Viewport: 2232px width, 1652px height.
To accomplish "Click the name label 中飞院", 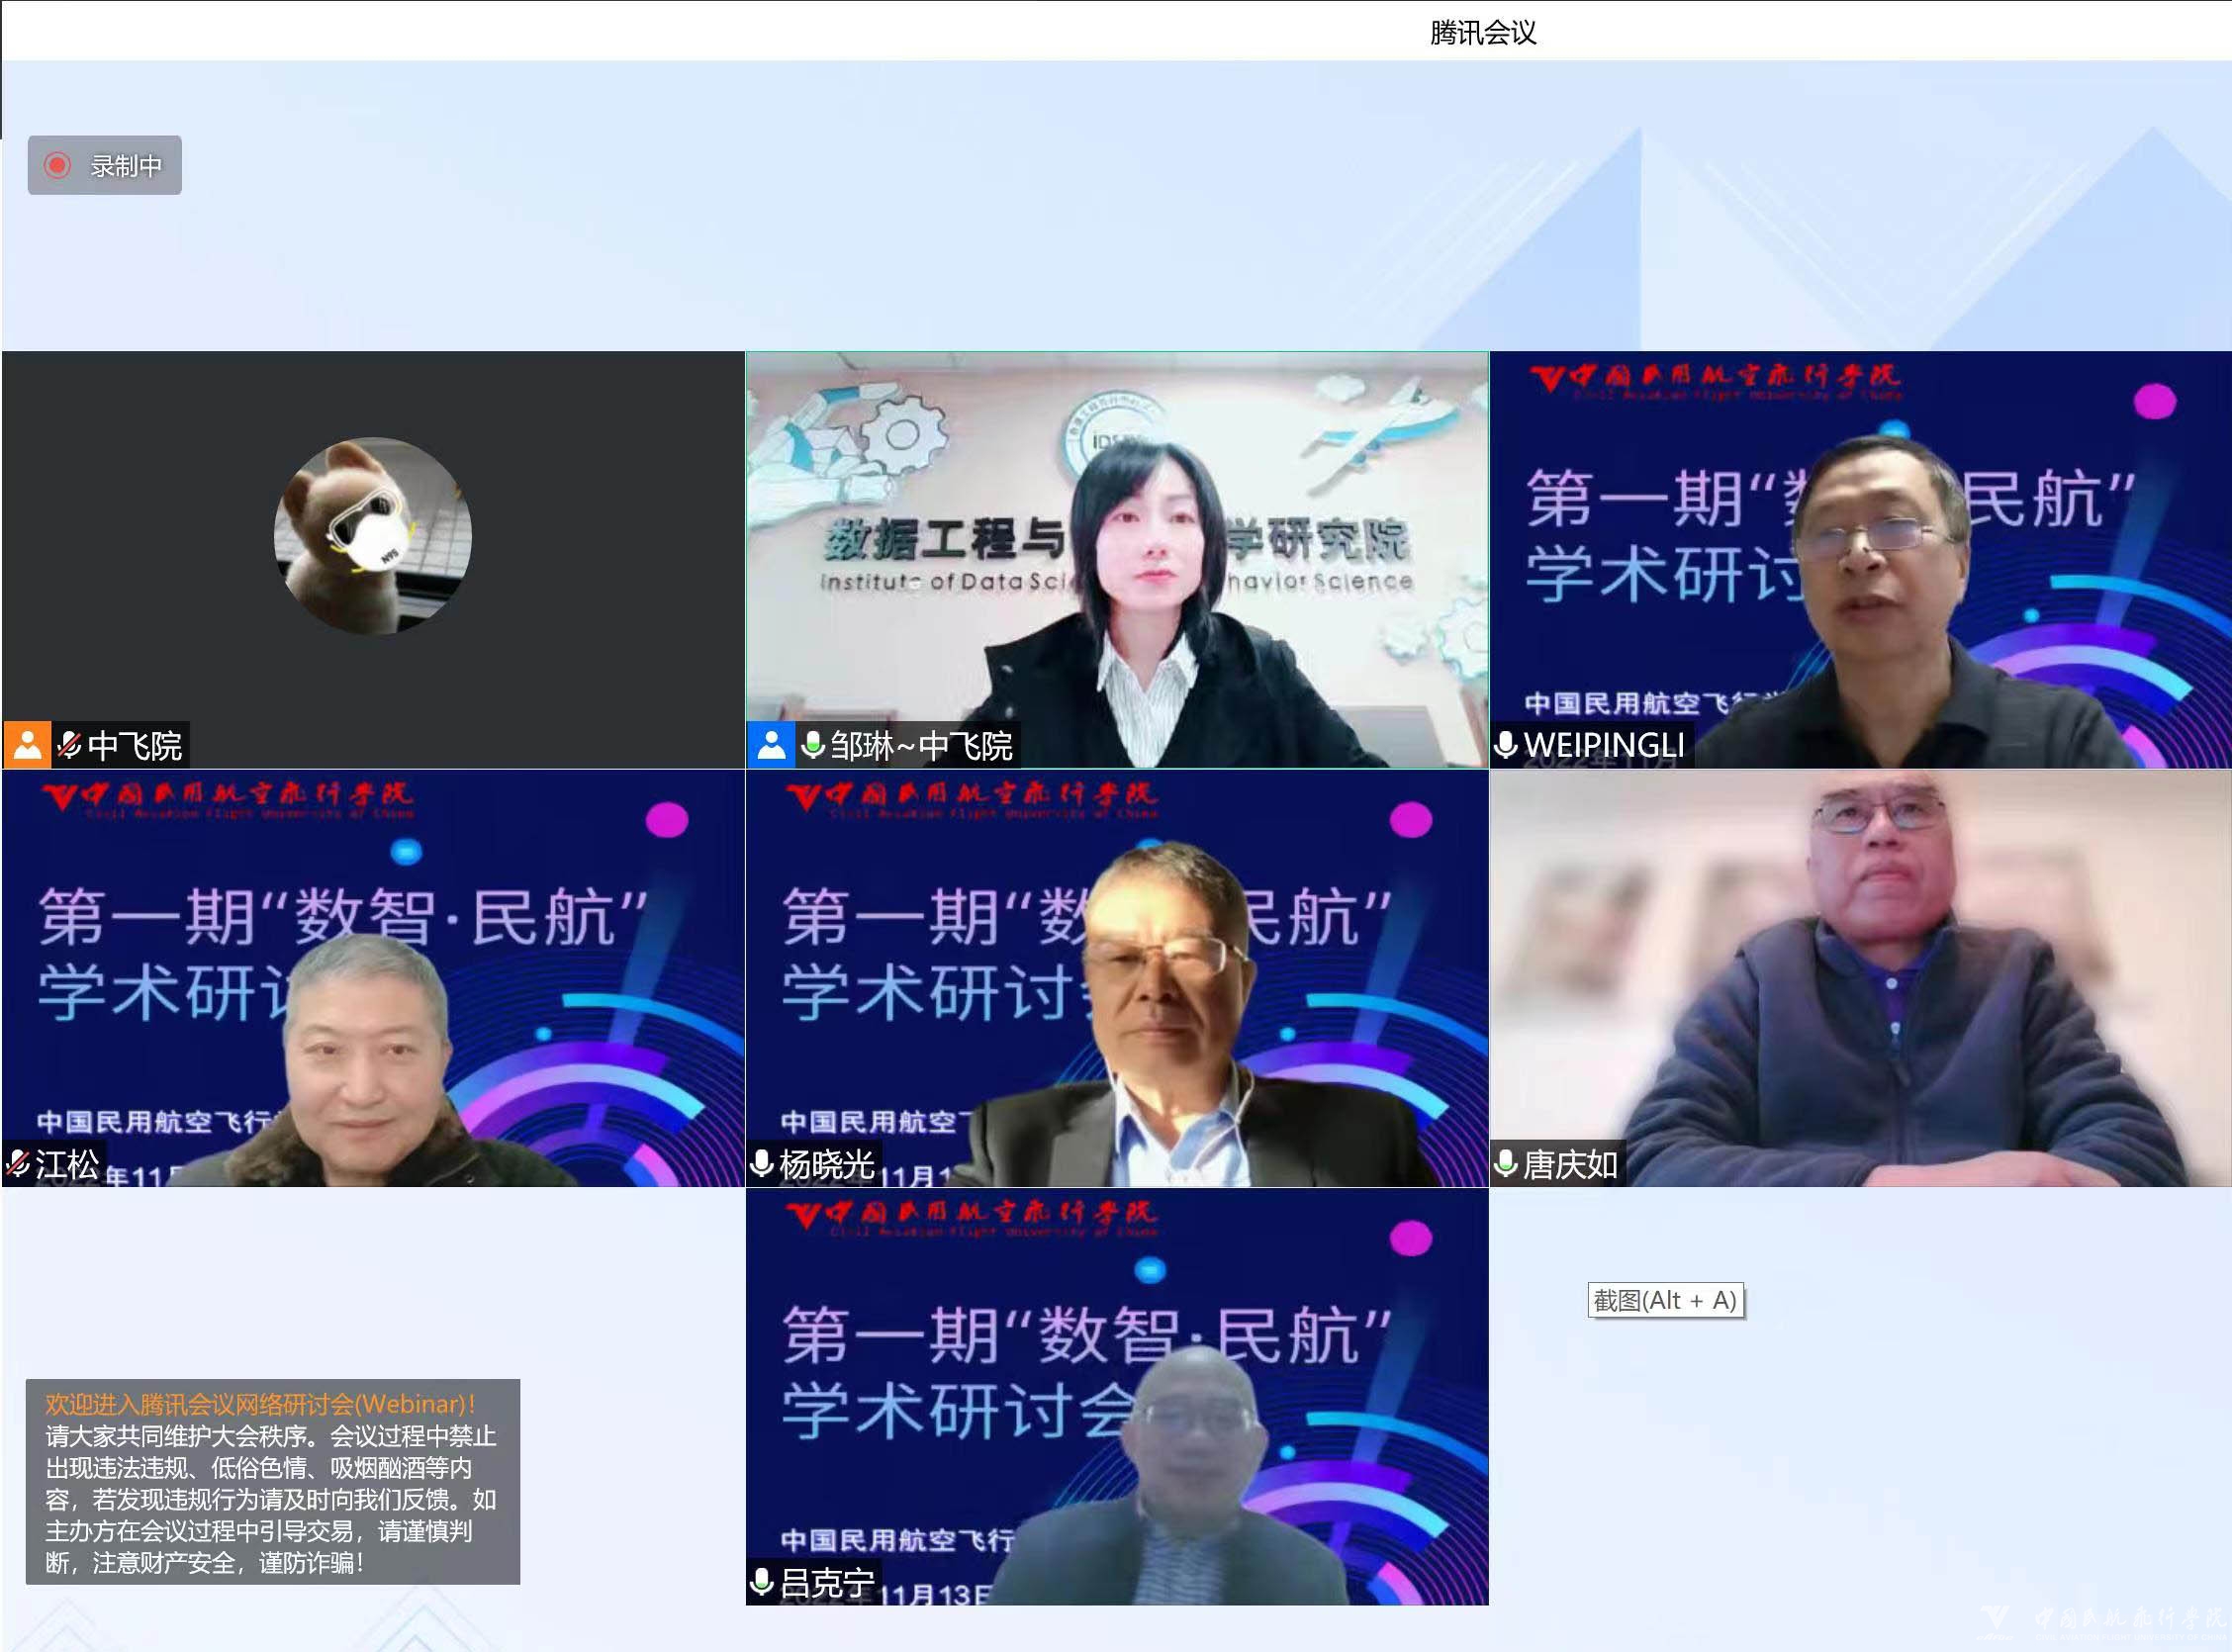I will pyautogui.click(x=135, y=746).
